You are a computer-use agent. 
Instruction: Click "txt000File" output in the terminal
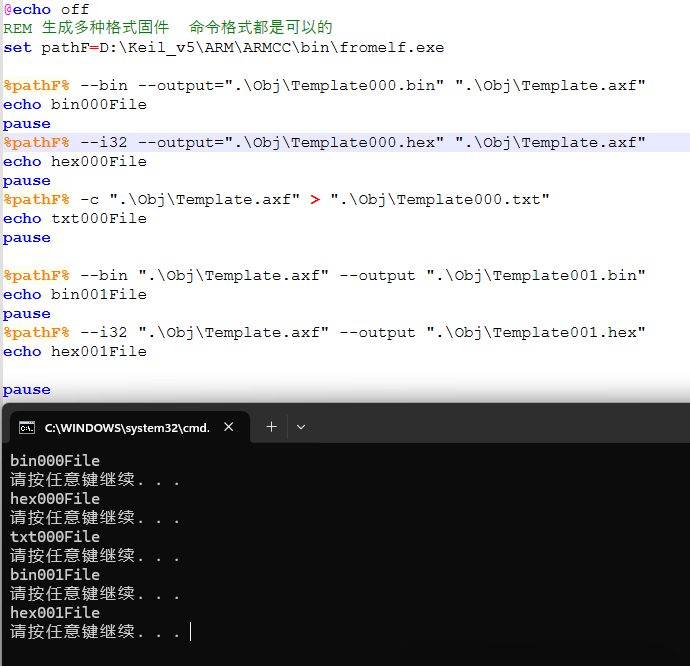tap(55, 537)
